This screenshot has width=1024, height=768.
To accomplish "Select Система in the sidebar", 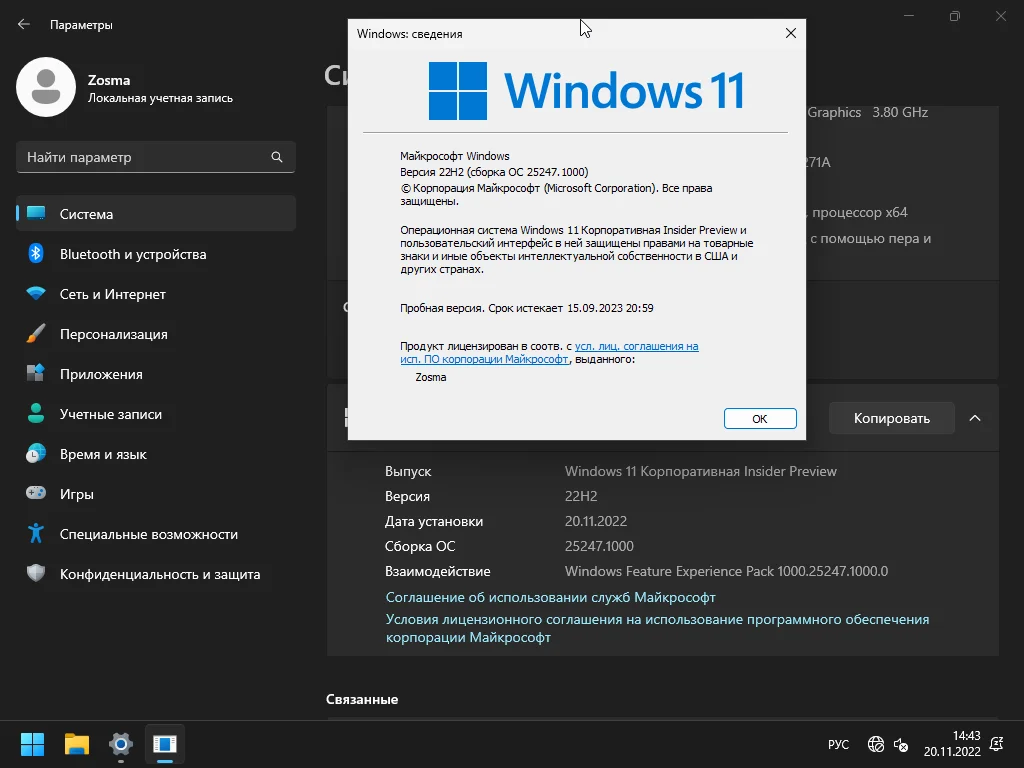I will pos(155,214).
